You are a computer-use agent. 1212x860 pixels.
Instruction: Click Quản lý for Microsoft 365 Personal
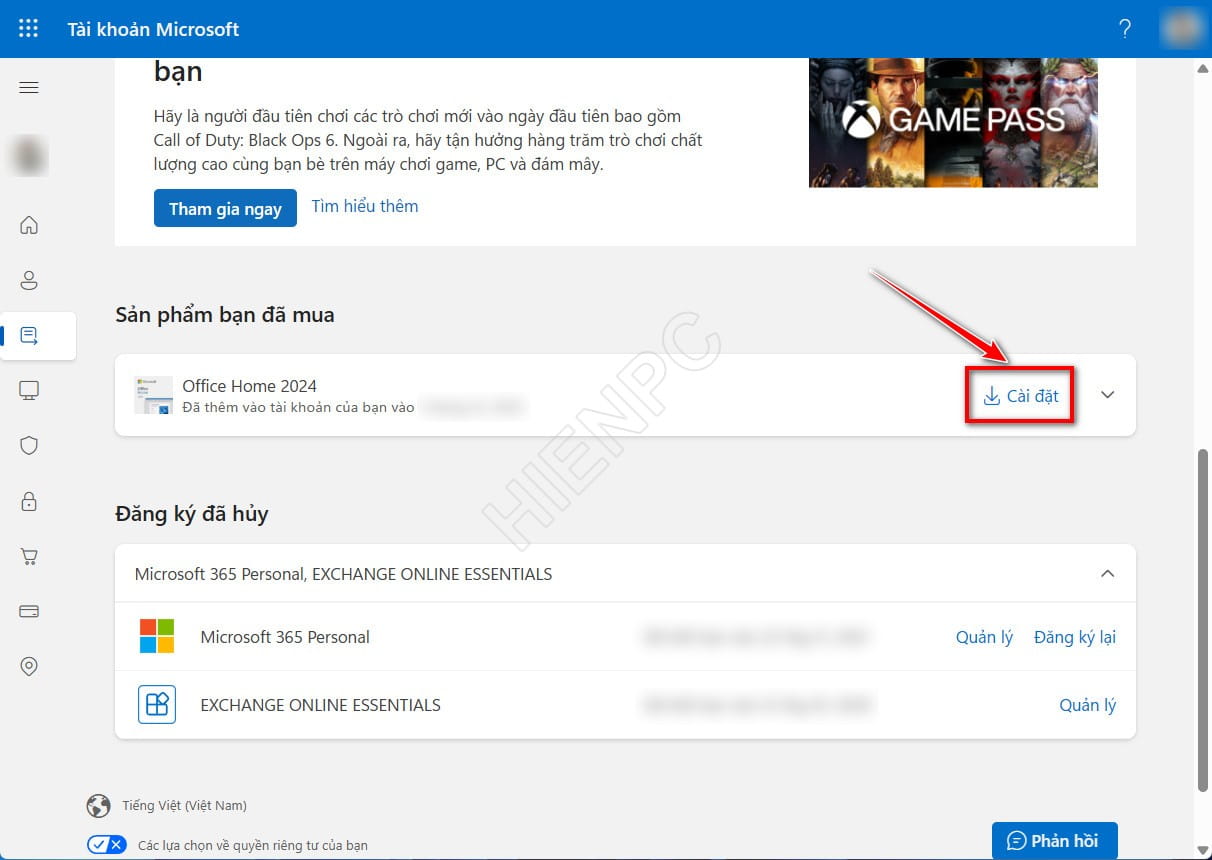point(984,637)
